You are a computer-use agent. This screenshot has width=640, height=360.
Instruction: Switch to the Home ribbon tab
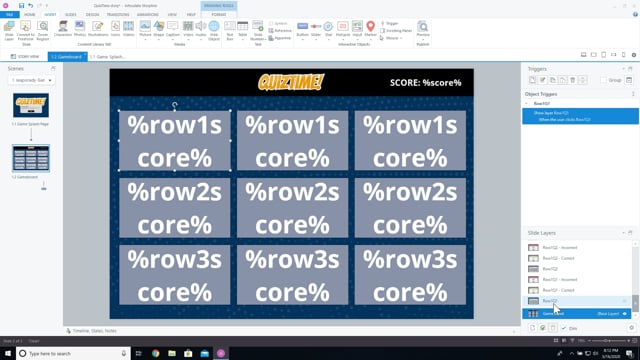coord(29,15)
